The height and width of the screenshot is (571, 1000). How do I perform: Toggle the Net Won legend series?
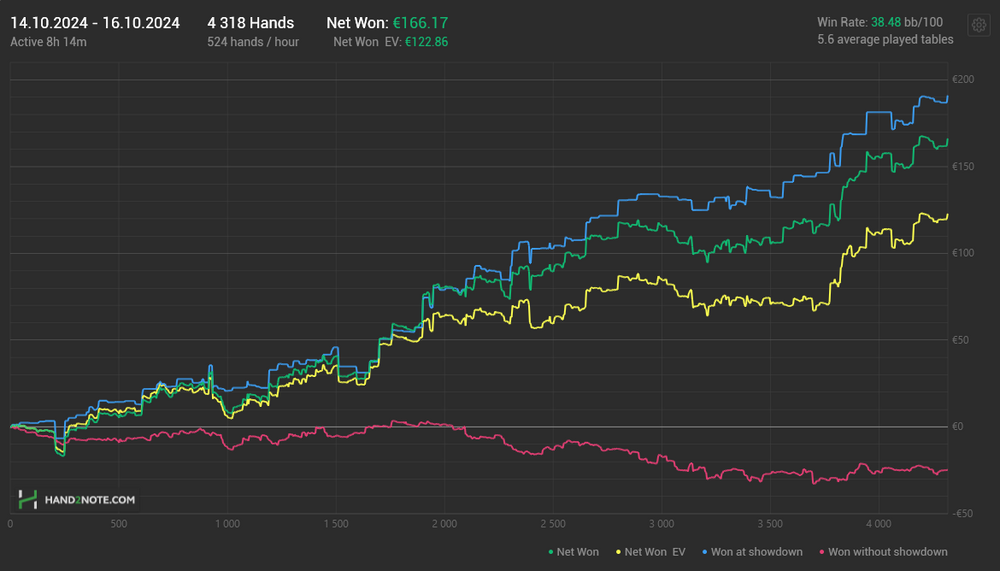coord(573,552)
